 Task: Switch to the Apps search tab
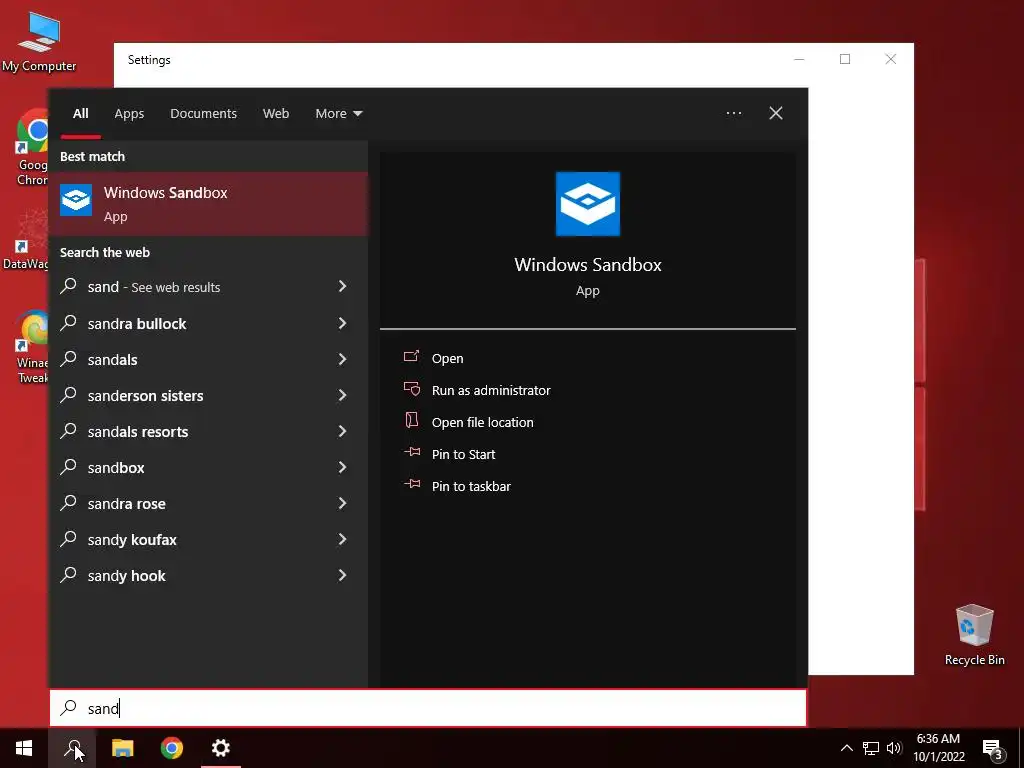pyautogui.click(x=129, y=114)
